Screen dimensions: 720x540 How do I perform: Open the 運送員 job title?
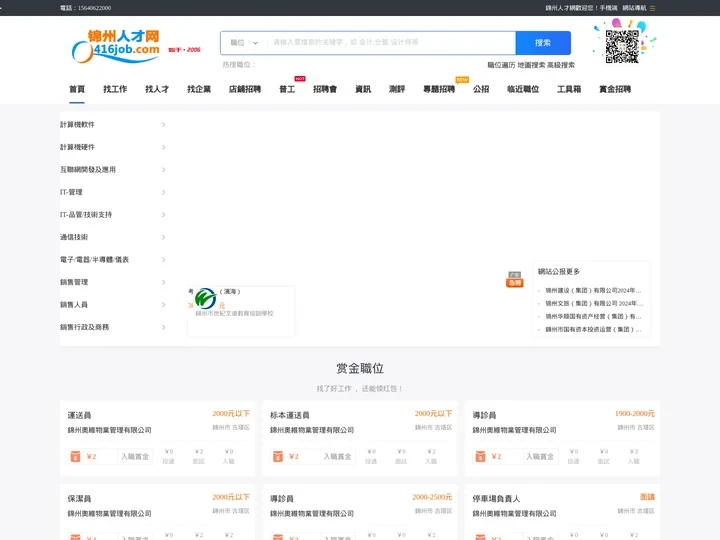click(79, 415)
